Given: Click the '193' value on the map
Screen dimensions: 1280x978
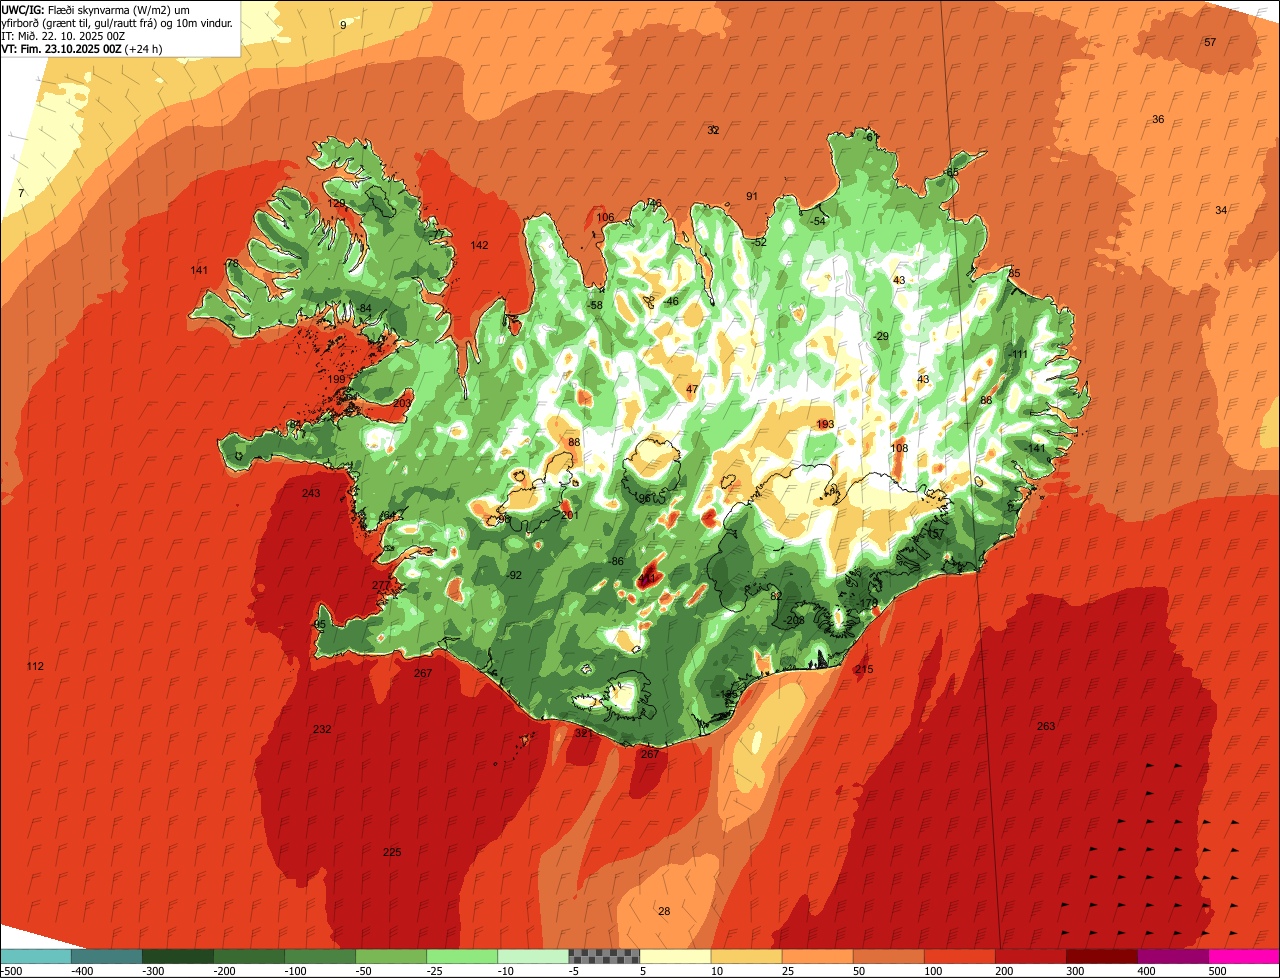Looking at the screenshot, I should 825,424.
